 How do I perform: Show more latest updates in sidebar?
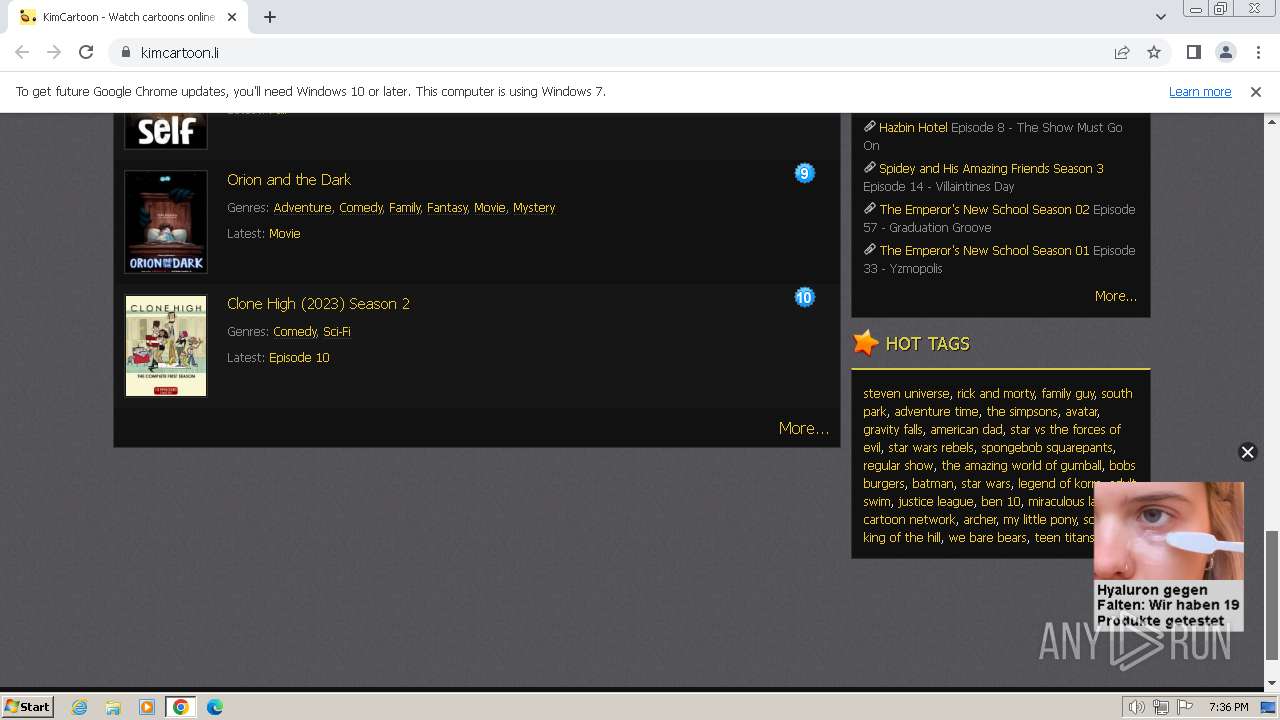pos(1116,296)
